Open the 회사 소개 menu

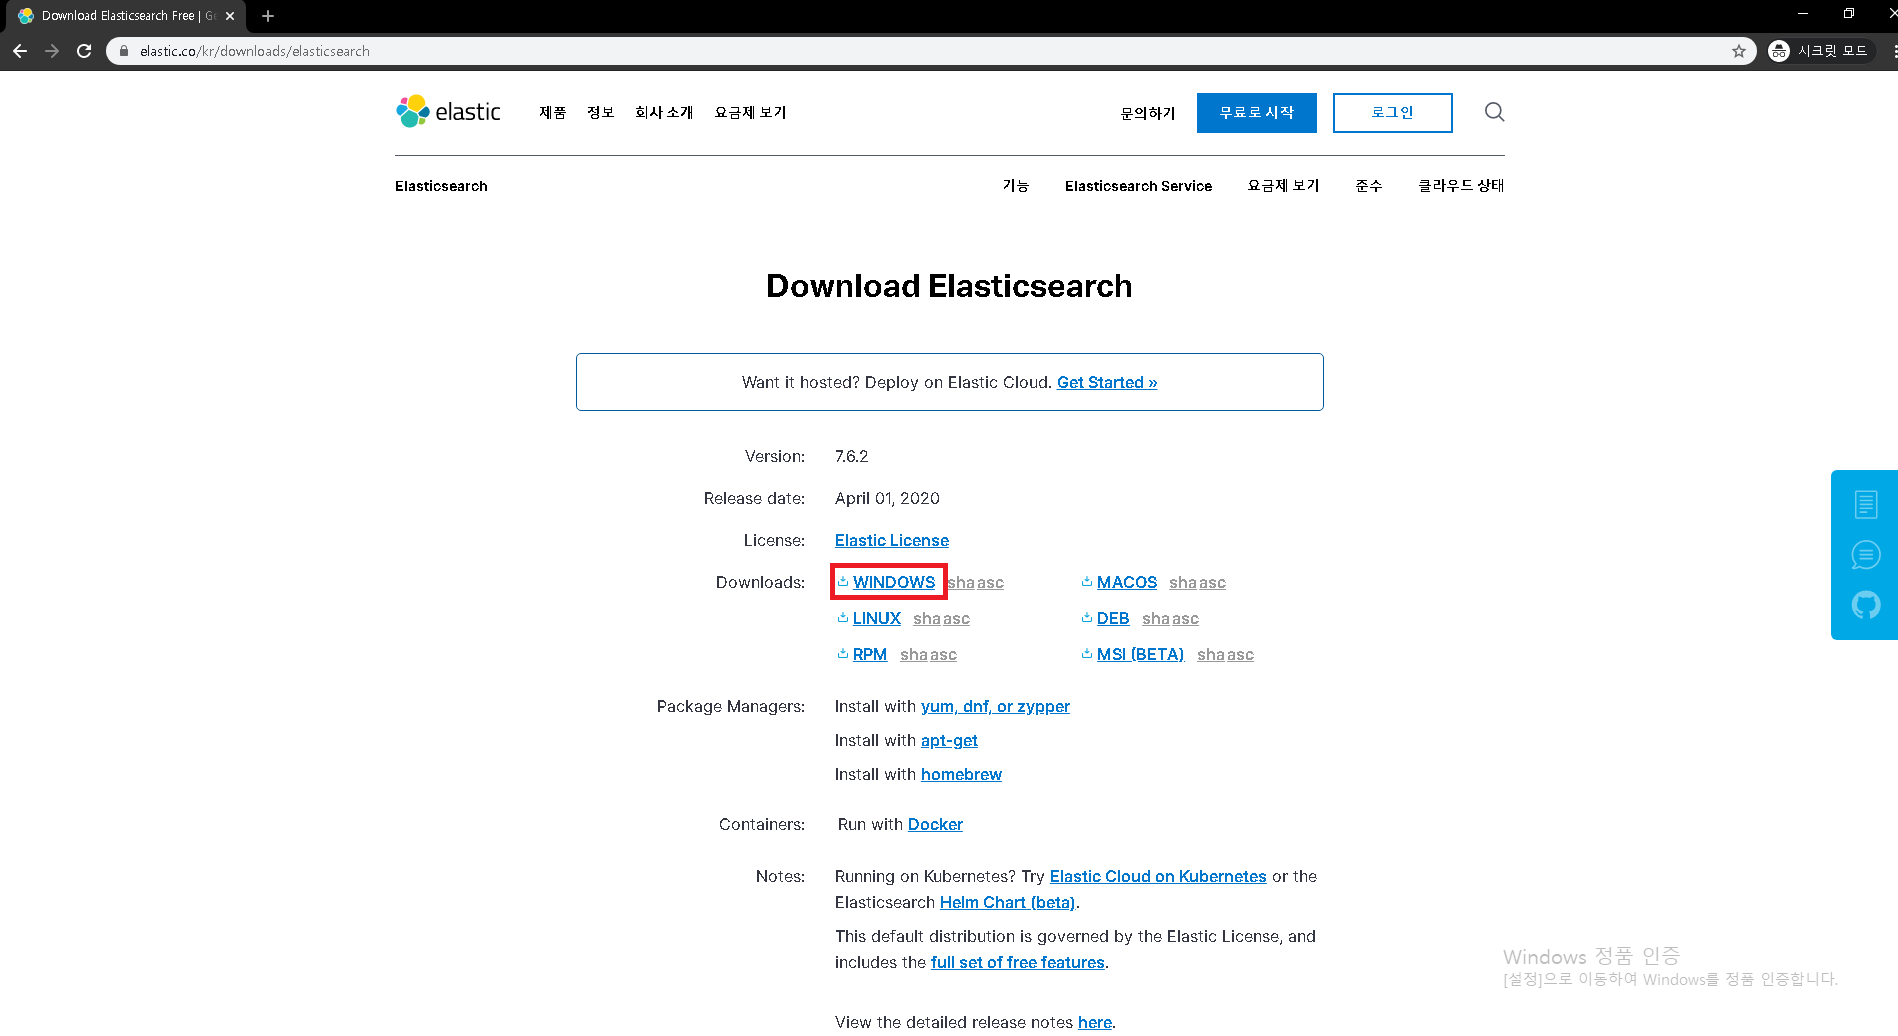click(664, 113)
